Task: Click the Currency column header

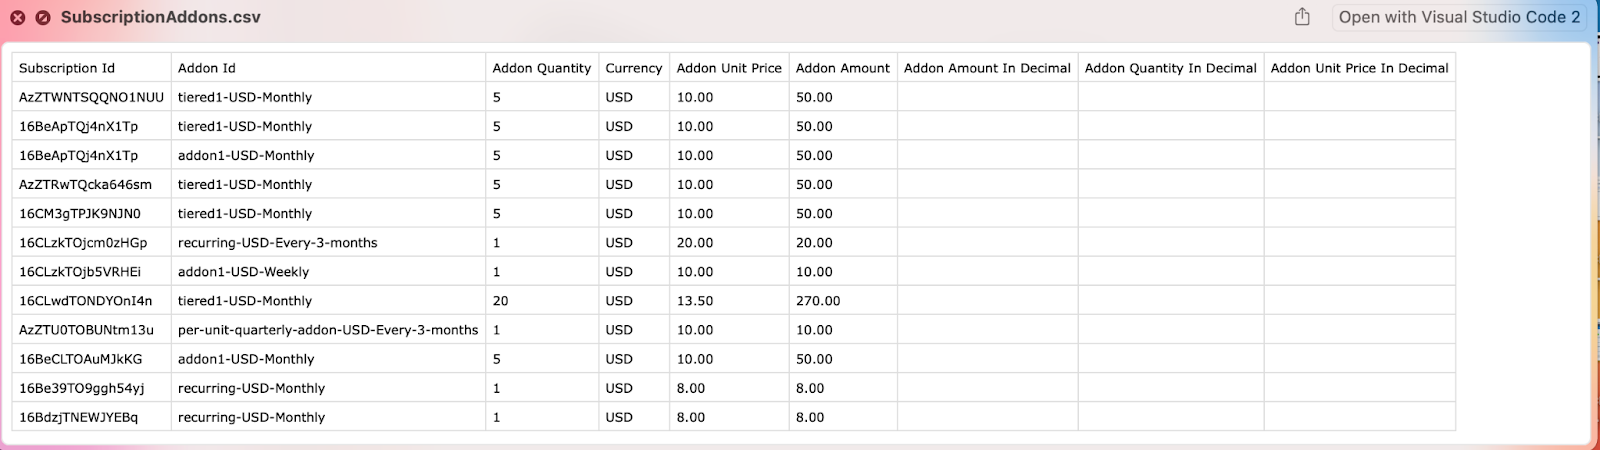Action: [633, 68]
